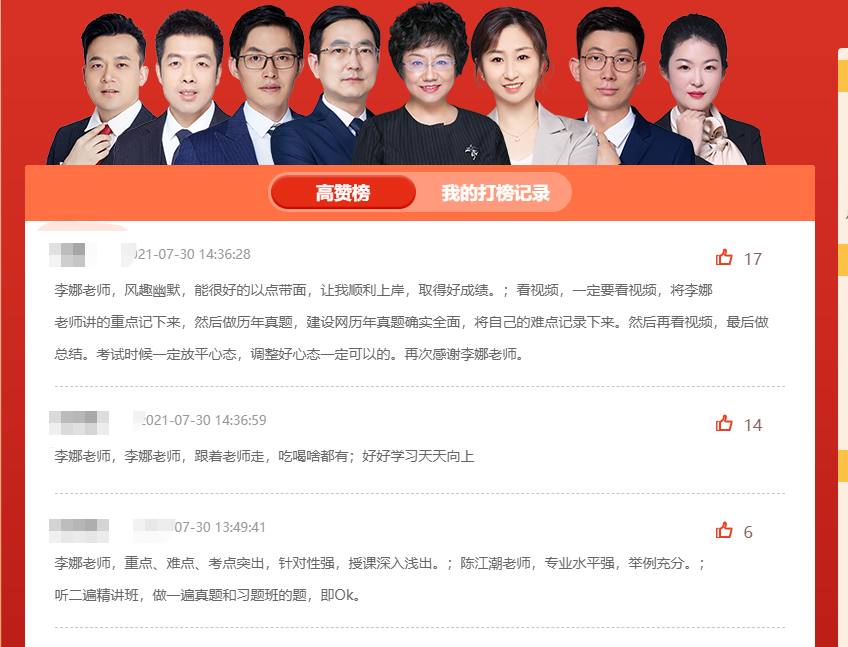Select the comment starting 李娜老师,风趣幽默
The image size is (848, 647).
411,322
